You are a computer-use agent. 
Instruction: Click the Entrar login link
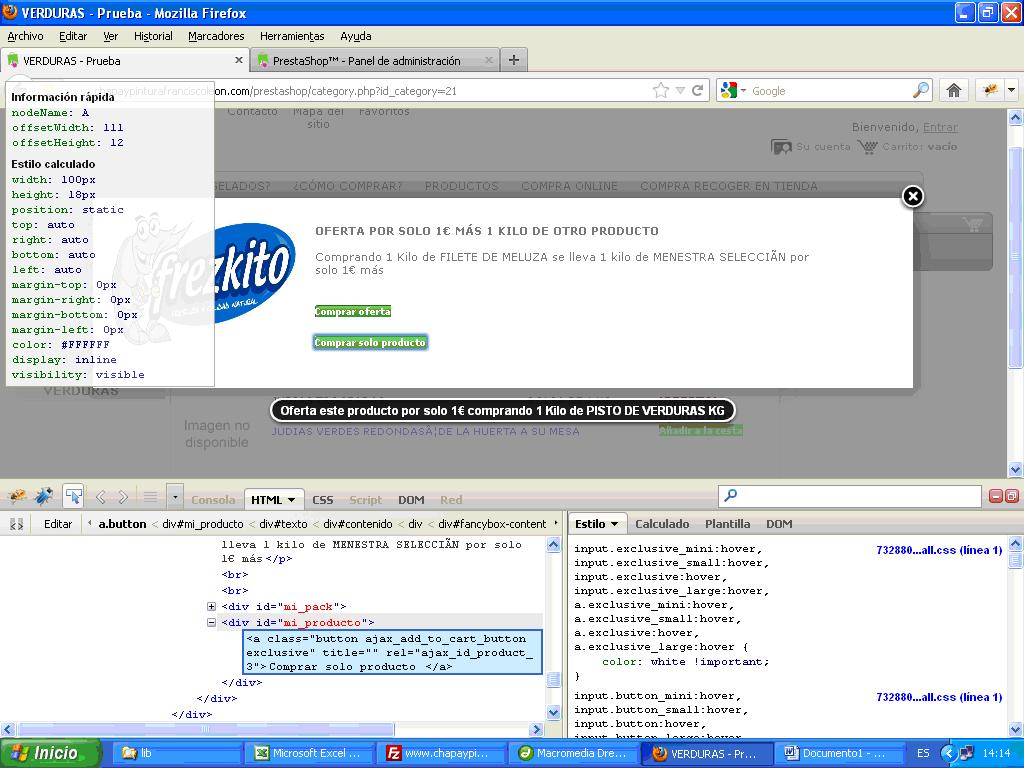click(x=940, y=127)
